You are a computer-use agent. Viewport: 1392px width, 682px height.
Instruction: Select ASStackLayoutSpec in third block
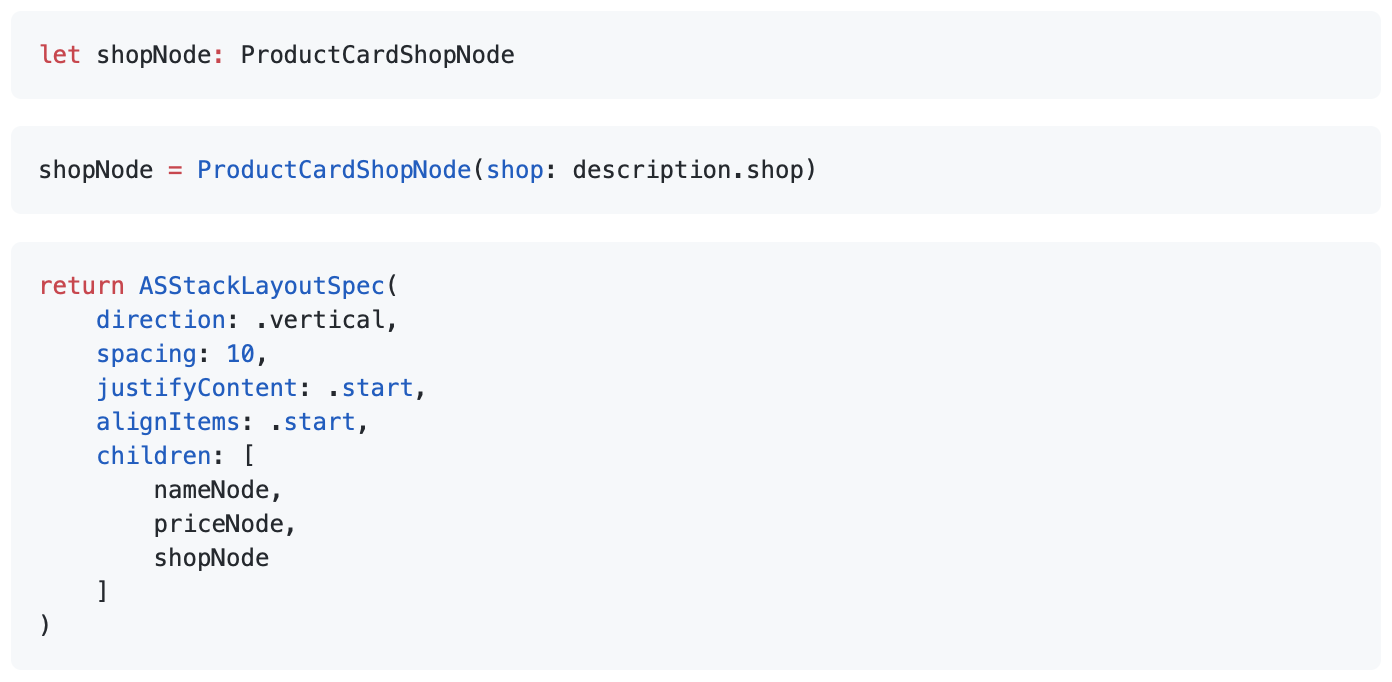pyautogui.click(x=262, y=286)
